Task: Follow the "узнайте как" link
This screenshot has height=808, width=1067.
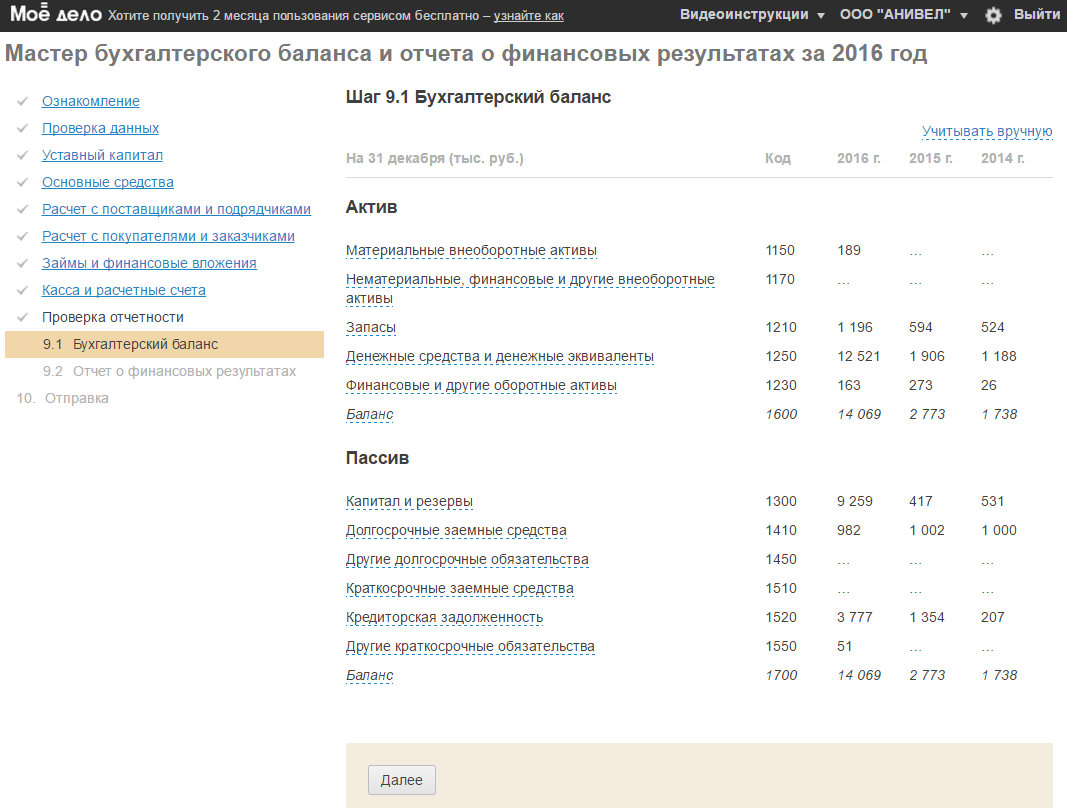Action: pos(529,16)
